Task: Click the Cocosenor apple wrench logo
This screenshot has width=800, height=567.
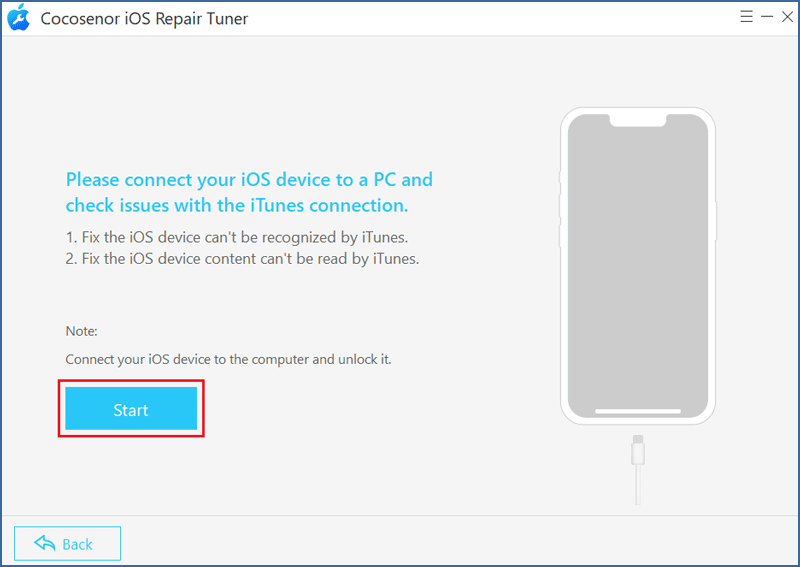Action: pyautogui.click(x=19, y=18)
